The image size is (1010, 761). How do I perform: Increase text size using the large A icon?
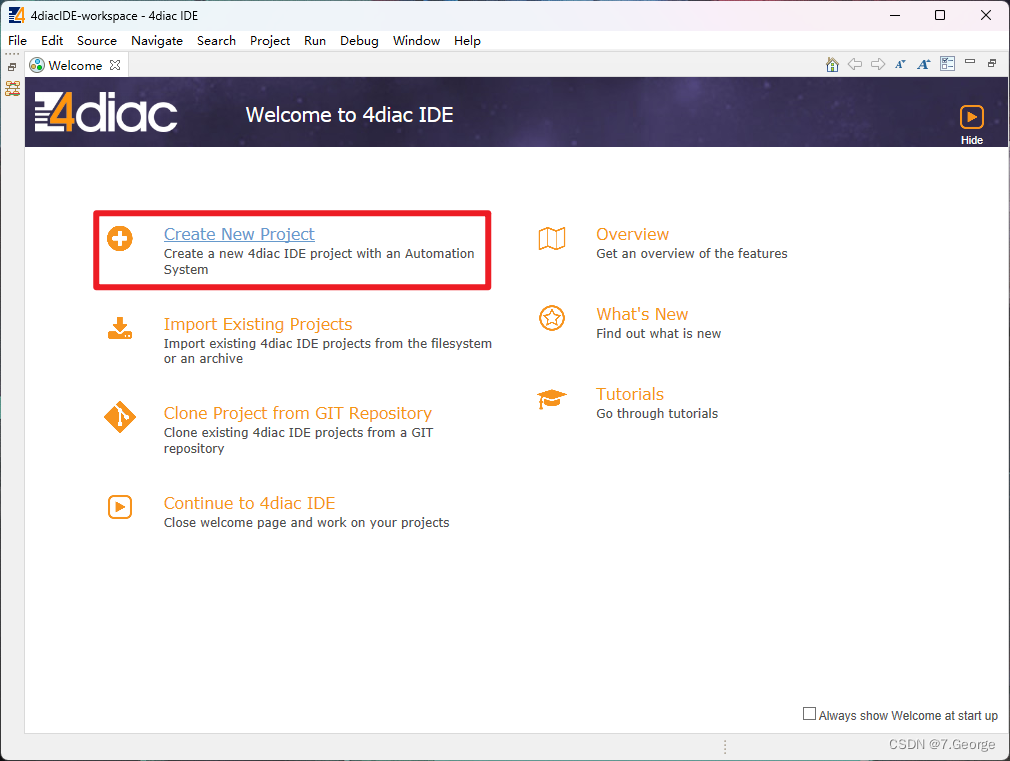[x=924, y=63]
